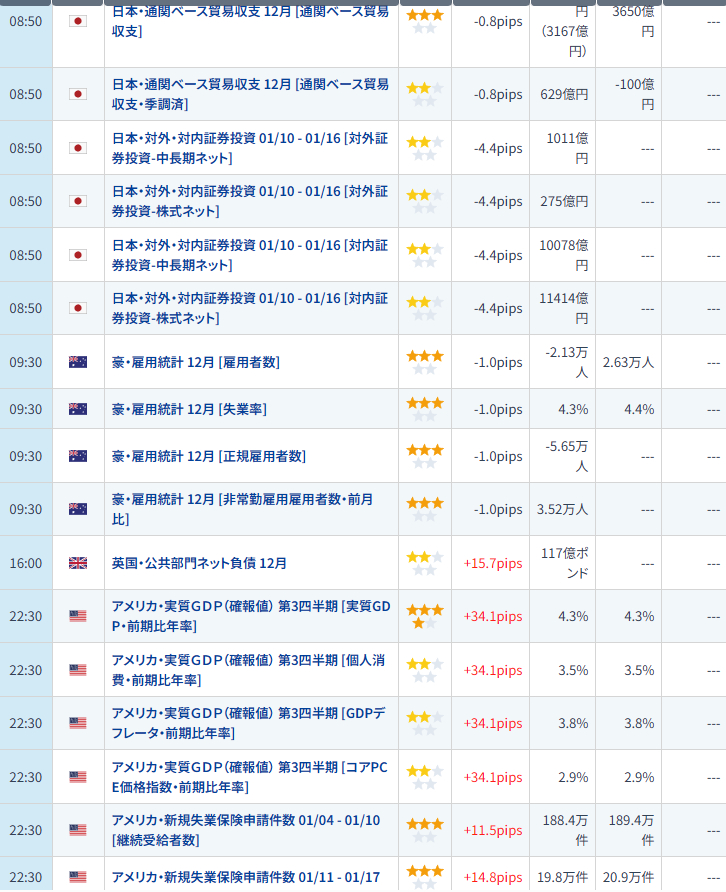Screen dimensions: 726x892
Task: Click the +15.7pips value
Action: tap(492, 563)
